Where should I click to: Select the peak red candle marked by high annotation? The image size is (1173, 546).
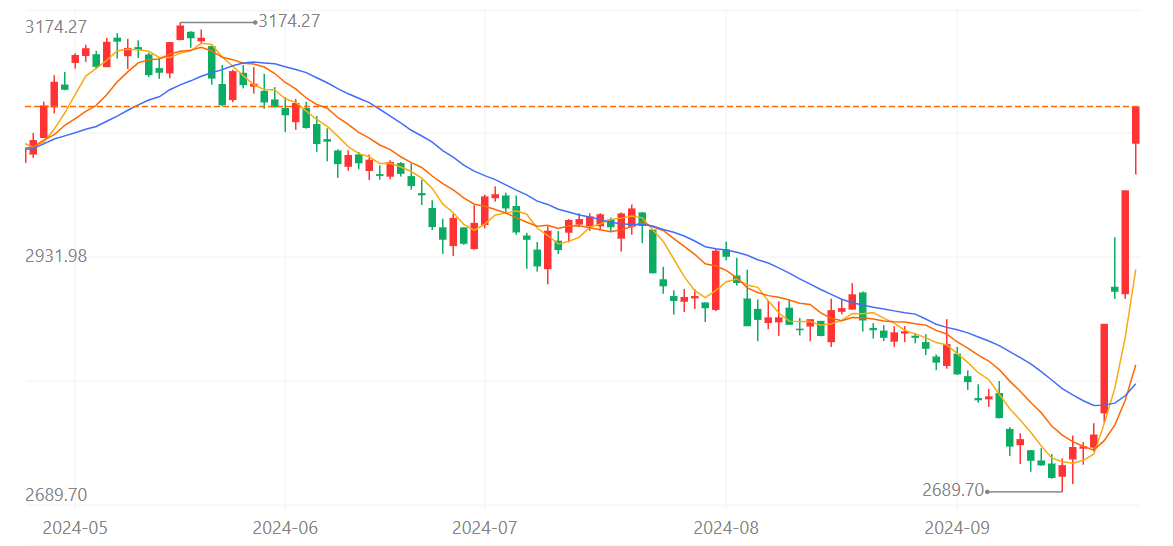[x=180, y=32]
